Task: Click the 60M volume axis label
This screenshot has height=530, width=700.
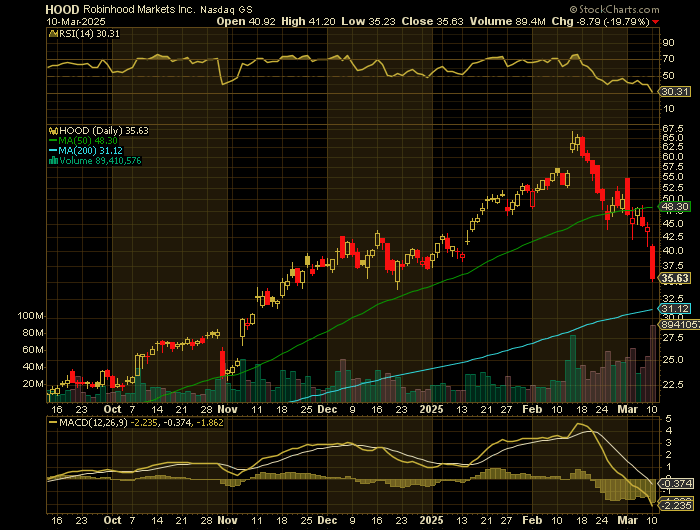Action: 33,350
